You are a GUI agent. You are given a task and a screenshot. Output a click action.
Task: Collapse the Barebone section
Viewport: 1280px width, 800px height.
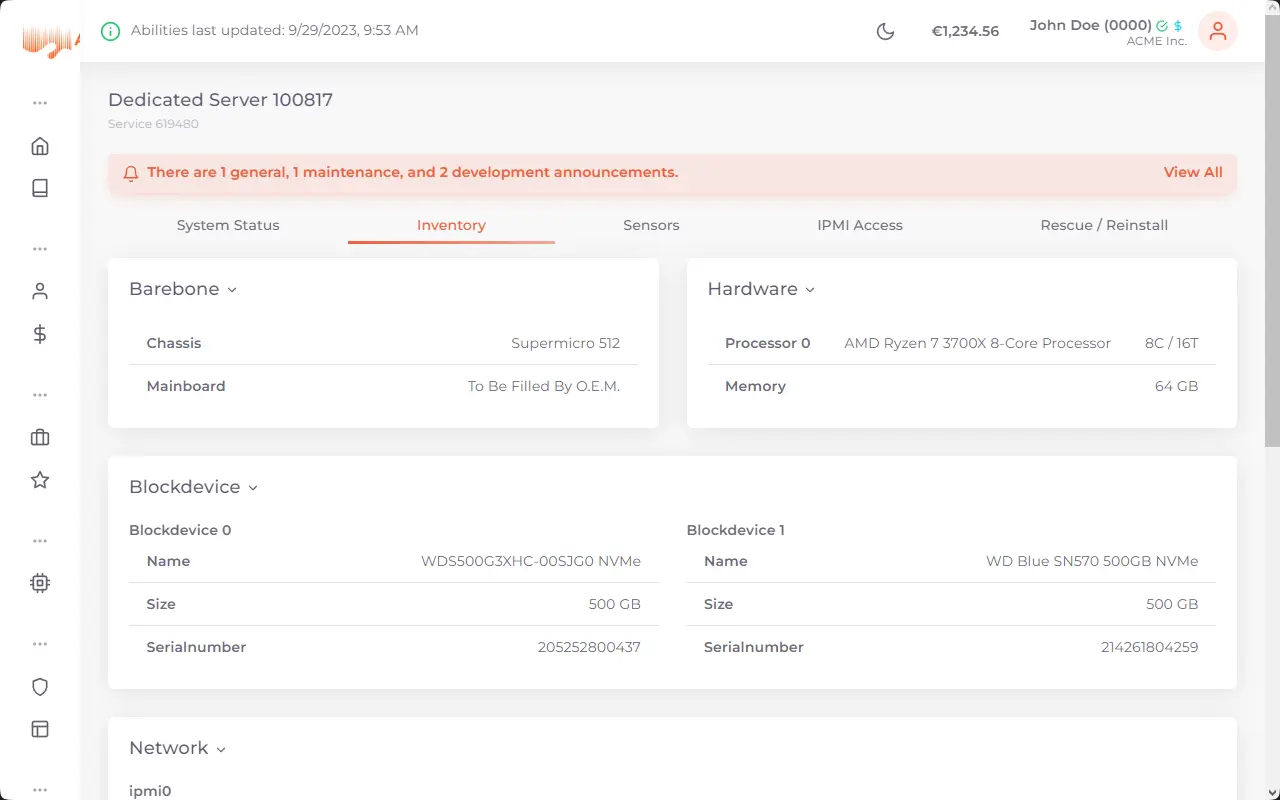(x=183, y=289)
